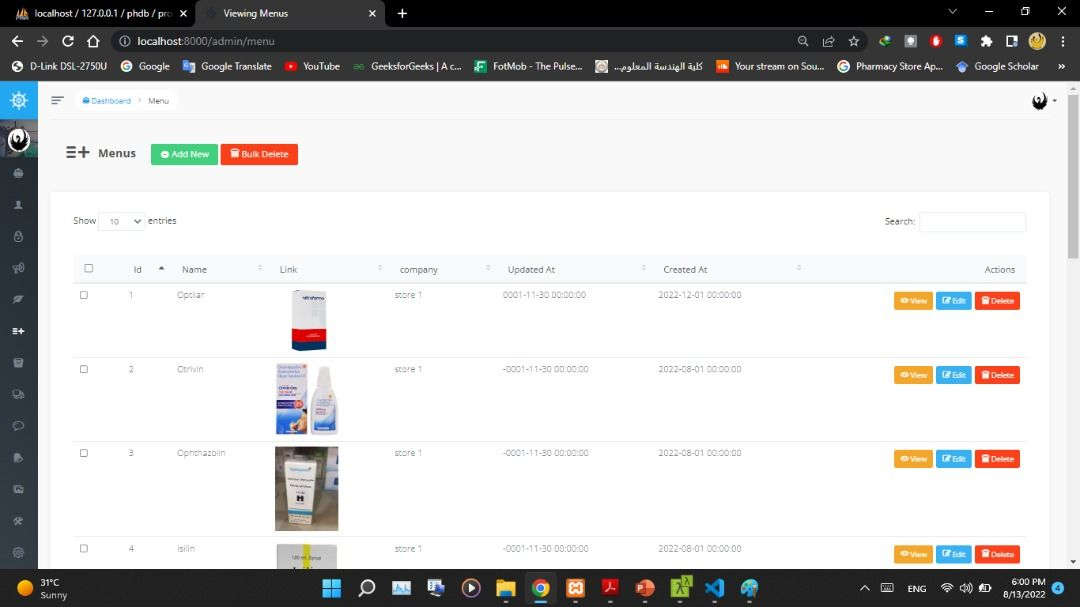Click the Bulk Delete button
Viewport: 1080px width, 607px height.
coord(259,154)
